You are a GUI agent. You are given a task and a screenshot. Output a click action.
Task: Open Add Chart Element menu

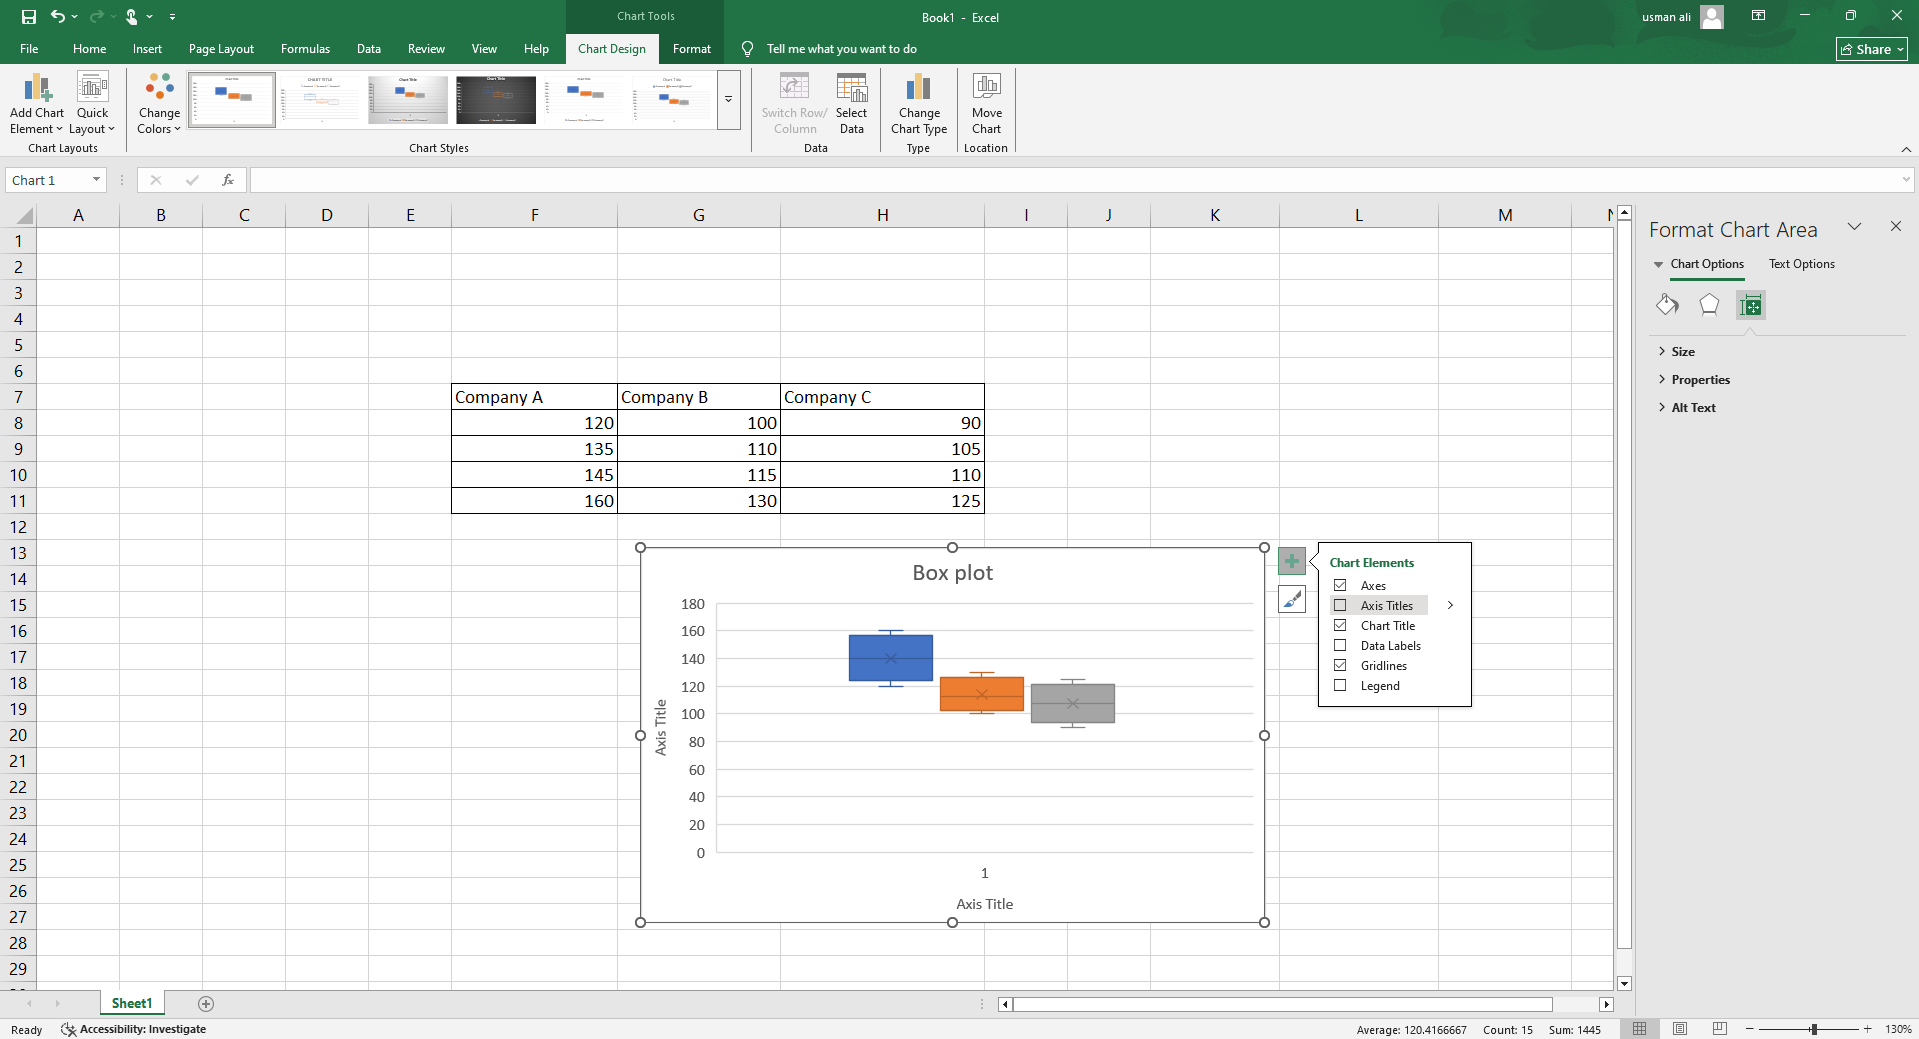(37, 104)
